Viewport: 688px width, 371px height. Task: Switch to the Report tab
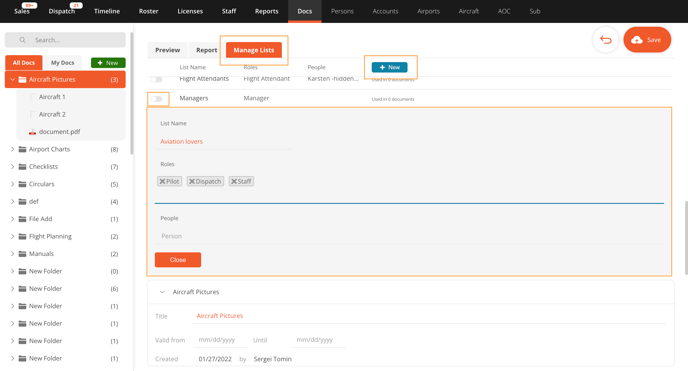(x=207, y=50)
